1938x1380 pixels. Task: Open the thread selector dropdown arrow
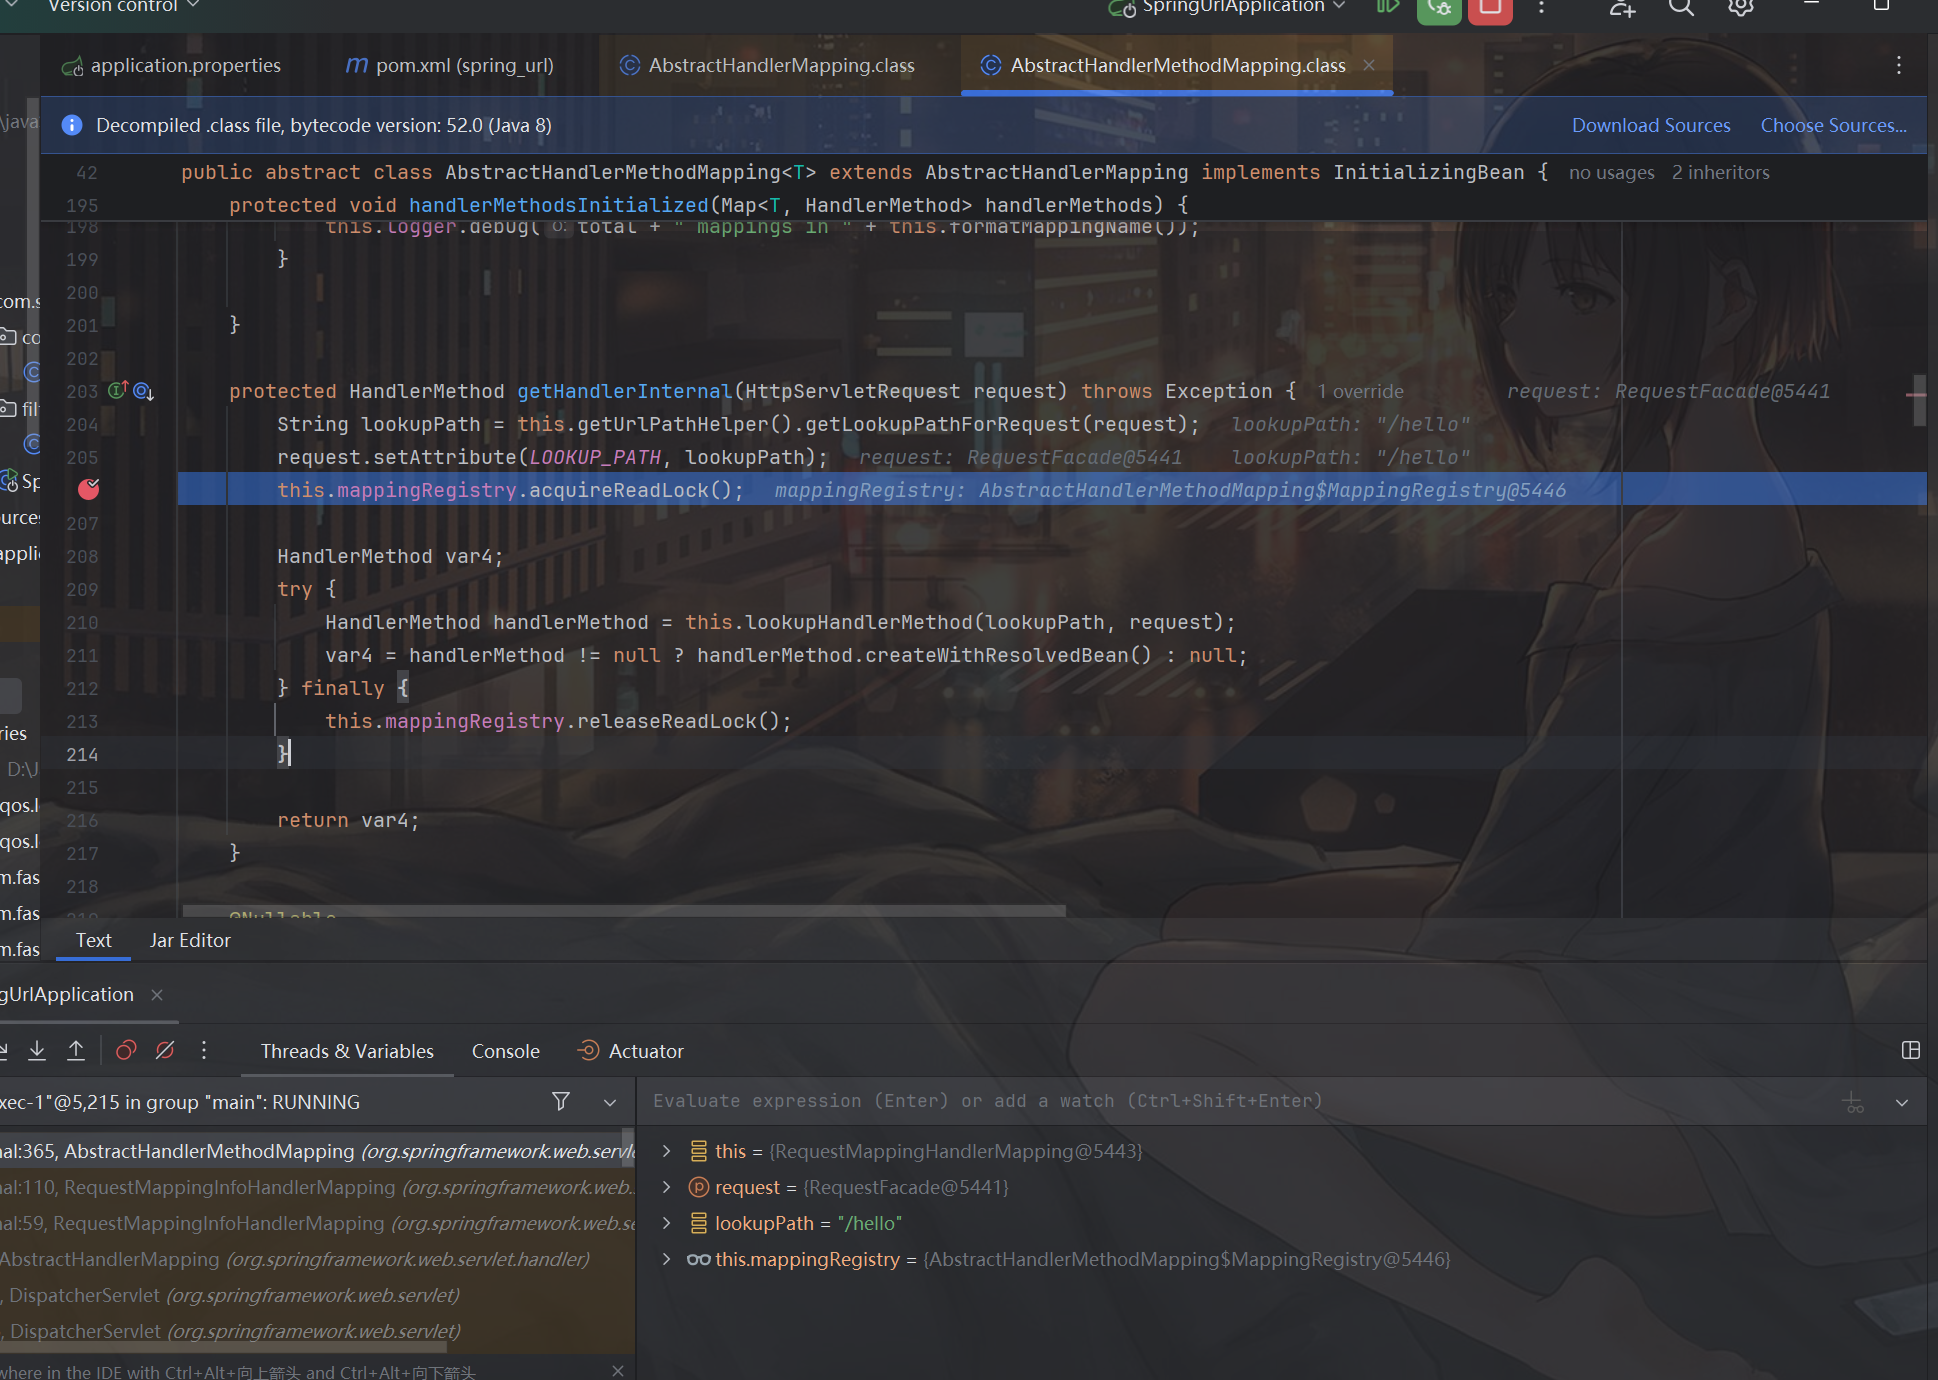tap(609, 1102)
